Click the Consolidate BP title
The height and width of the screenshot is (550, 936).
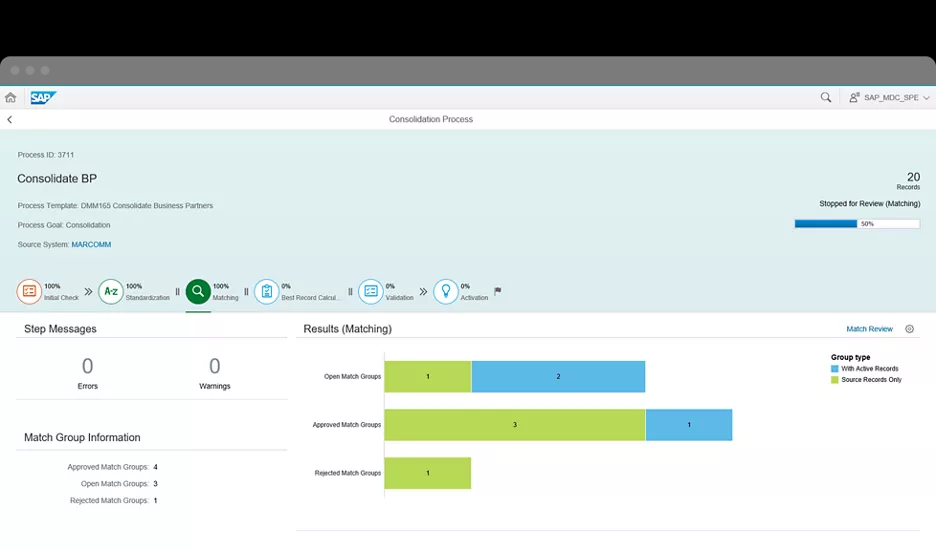point(57,179)
